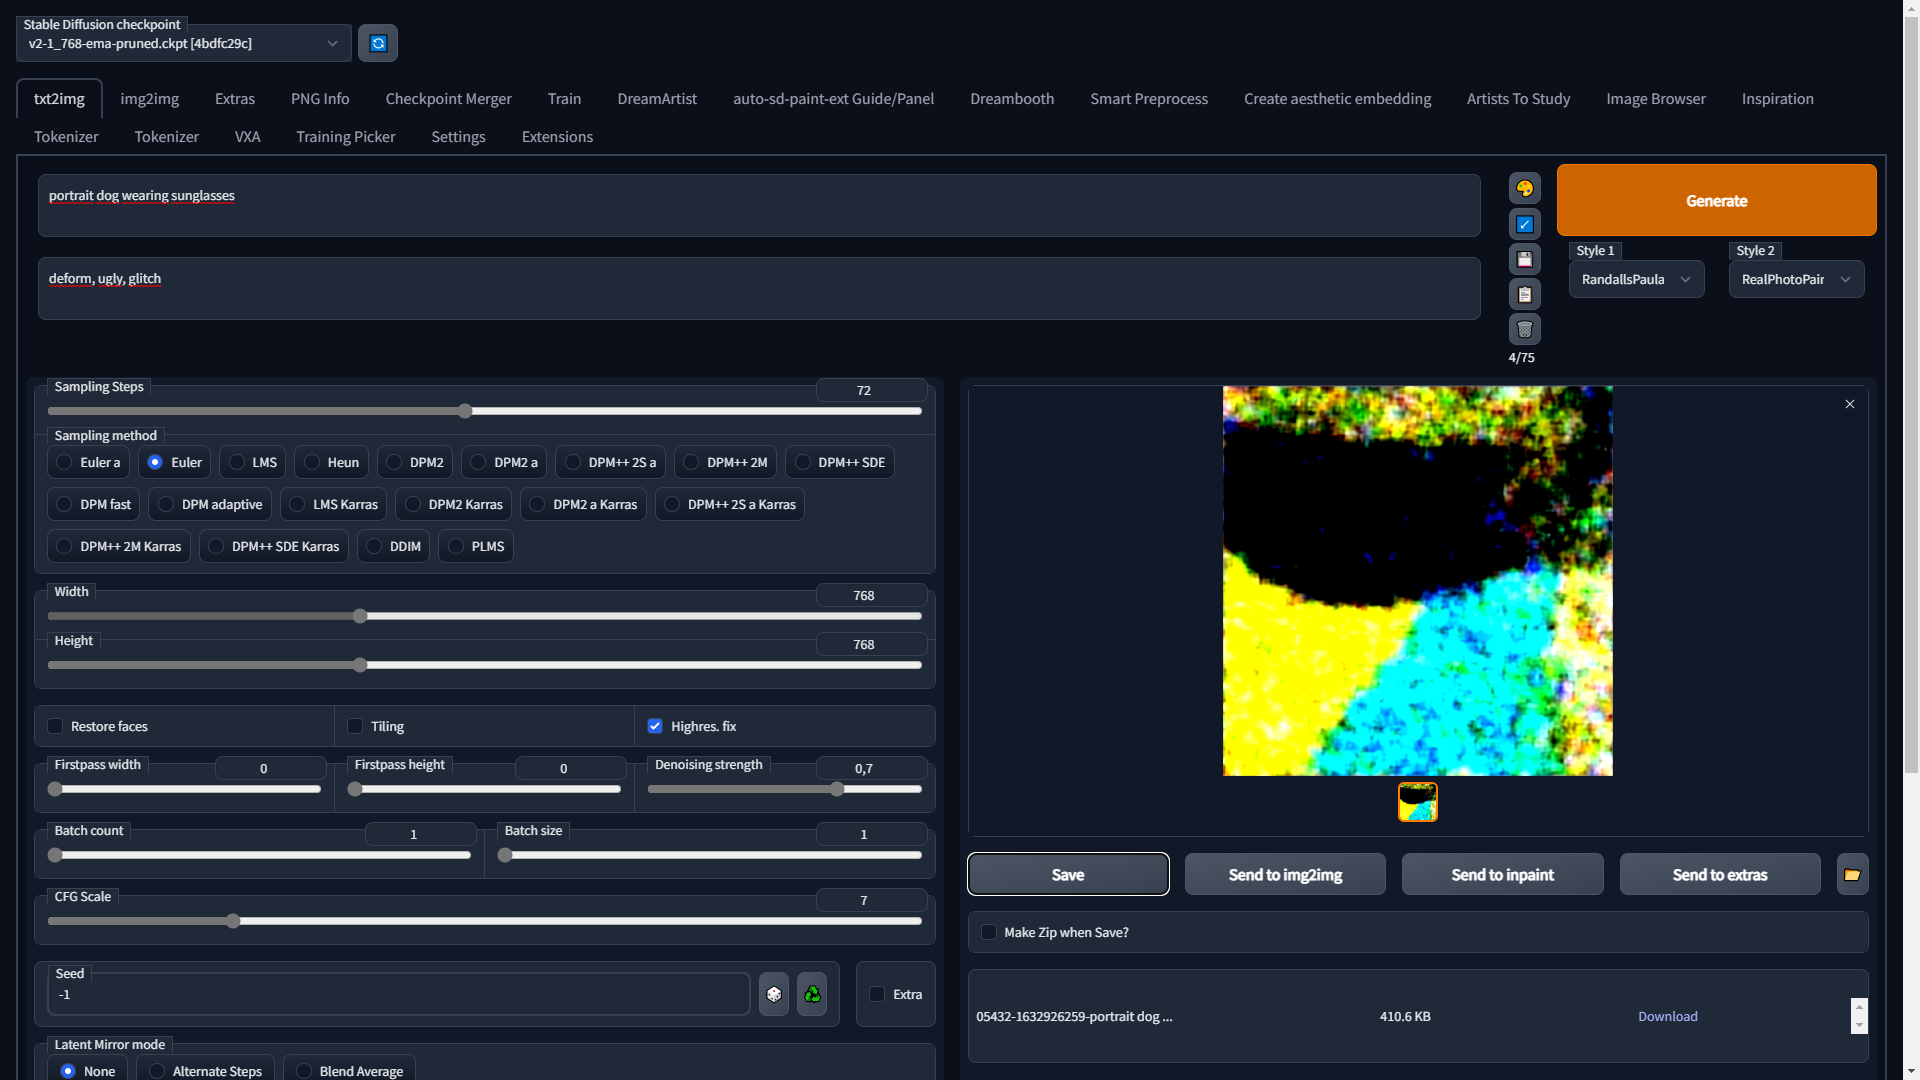
Task: Reuse last seed via the recycle icon
Action: tap(811, 993)
